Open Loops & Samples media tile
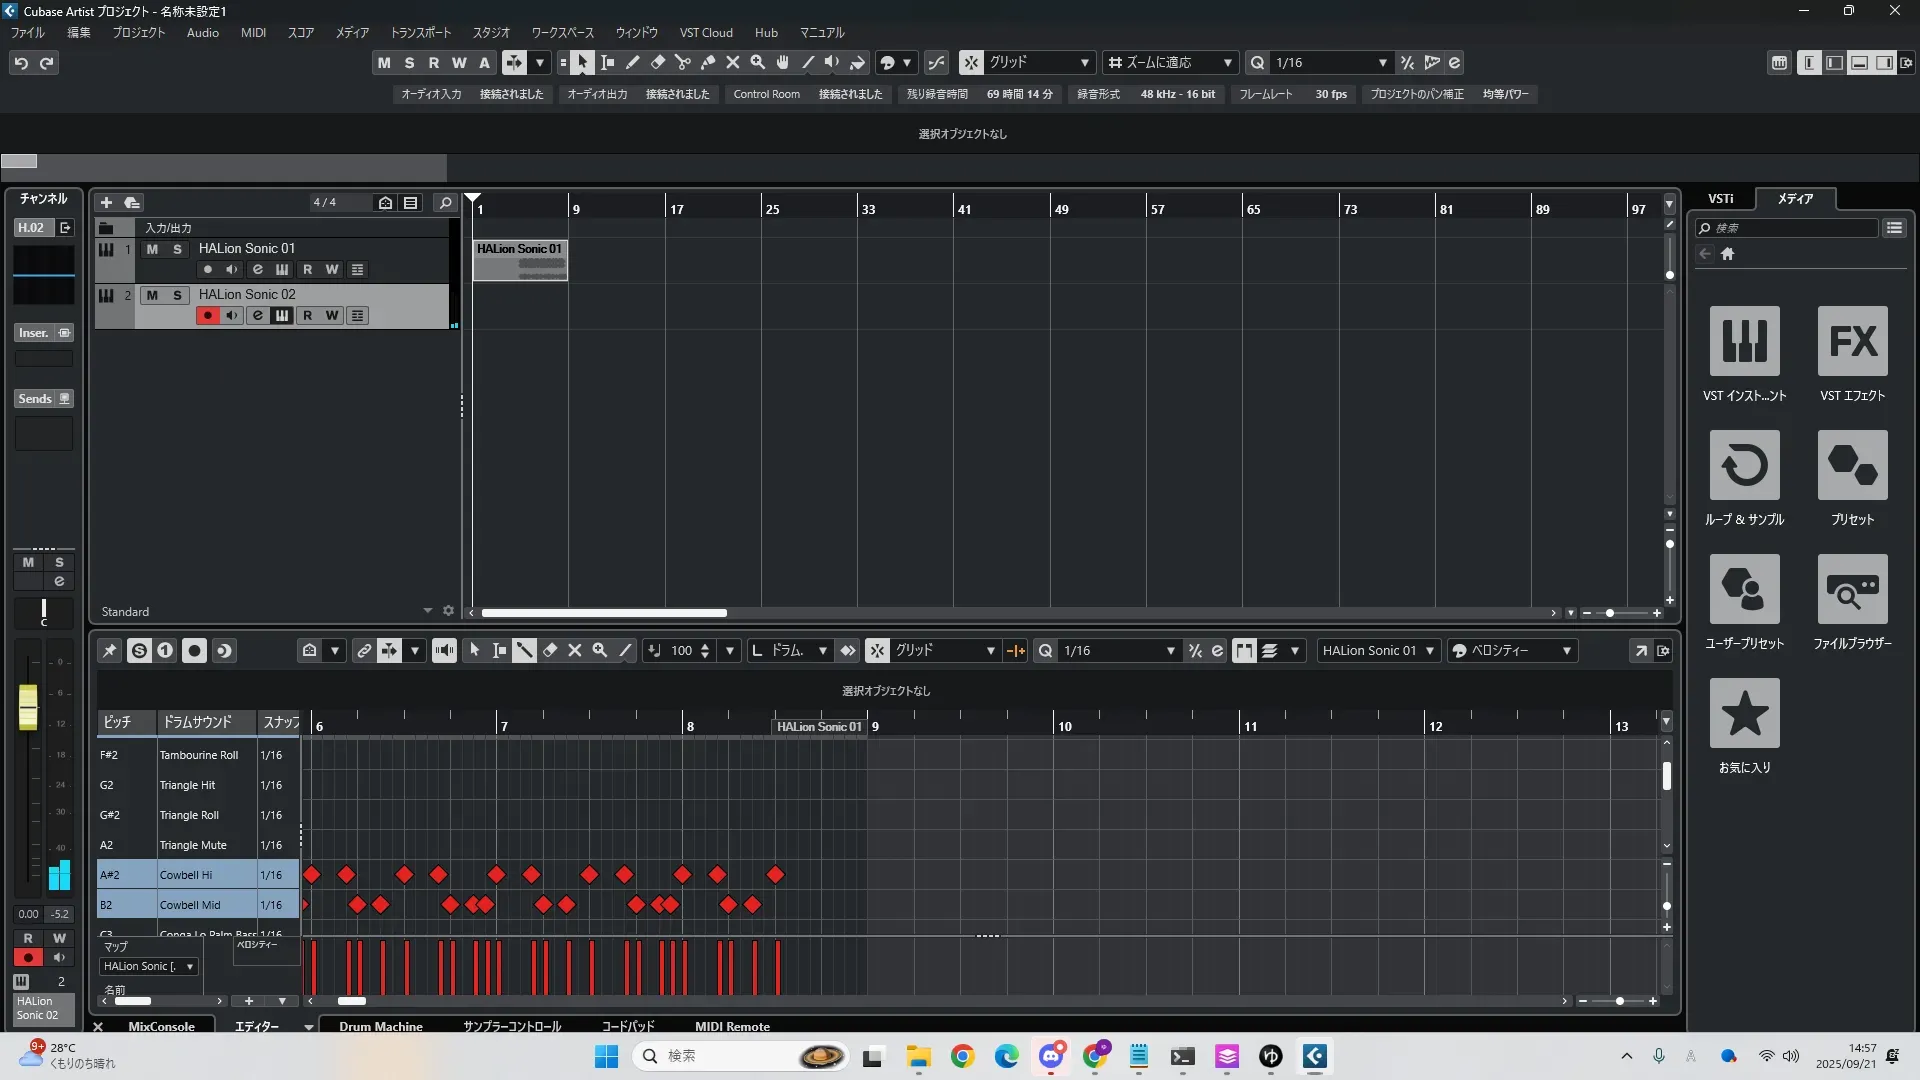The image size is (1920, 1080). point(1744,466)
